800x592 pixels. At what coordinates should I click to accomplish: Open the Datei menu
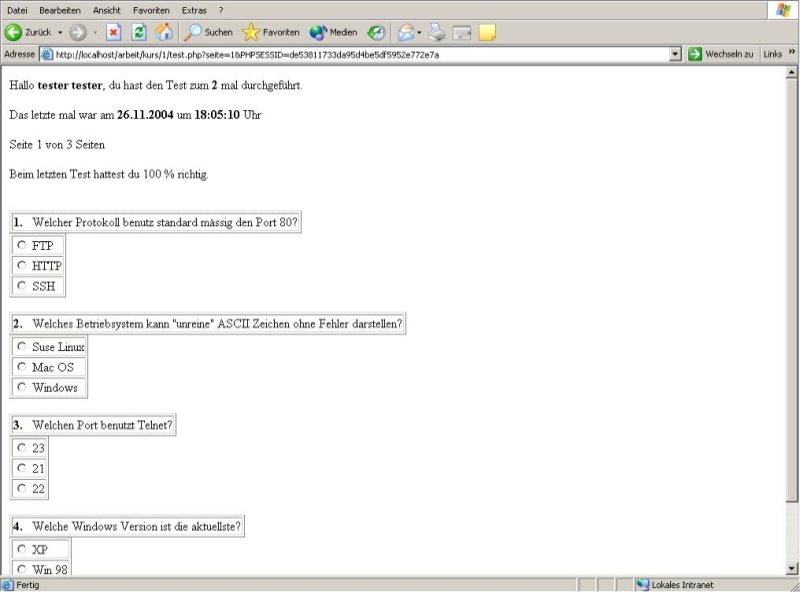(17, 10)
